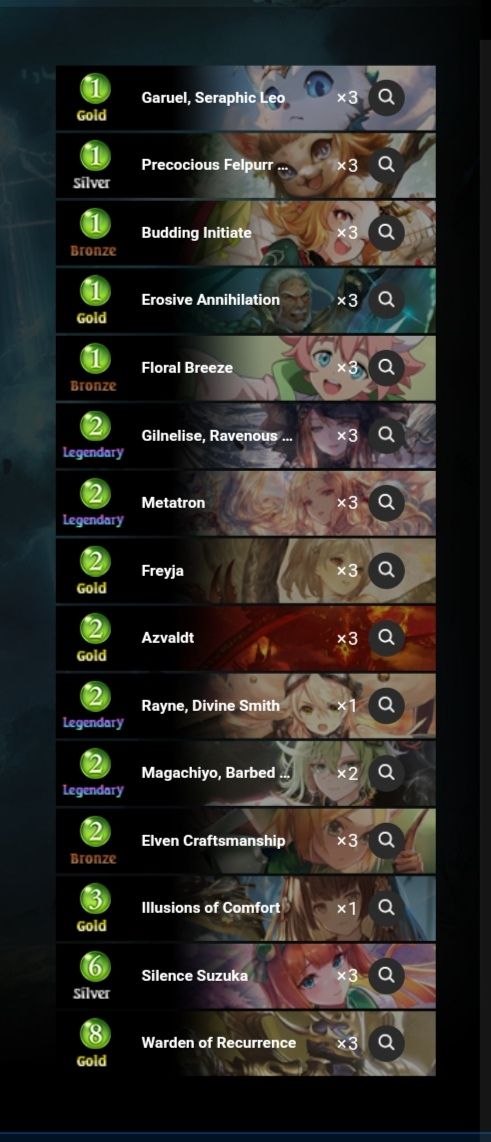Click the search icon on Metatron row
This screenshot has width=491, height=1142.
(386, 502)
